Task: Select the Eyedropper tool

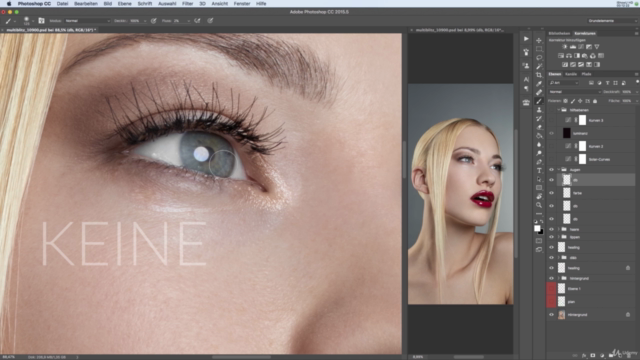Action: coord(539,84)
